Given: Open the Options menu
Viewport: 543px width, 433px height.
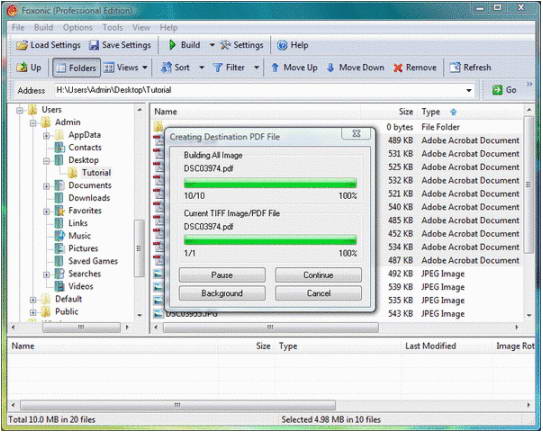Looking at the screenshot, I should click(x=78, y=27).
